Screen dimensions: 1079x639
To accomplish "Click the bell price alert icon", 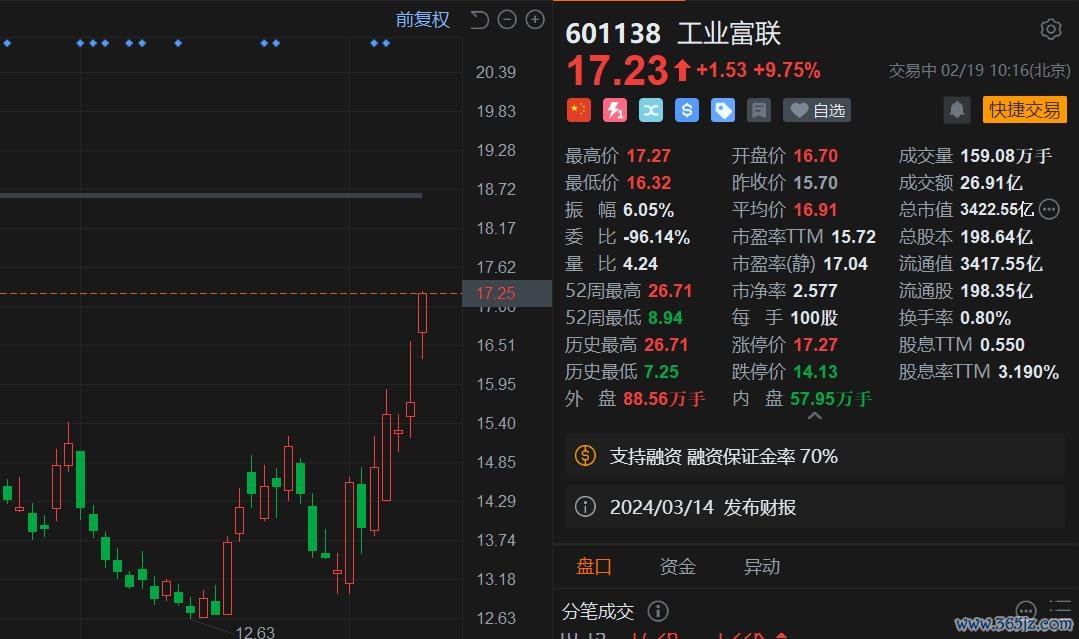I will (956, 110).
